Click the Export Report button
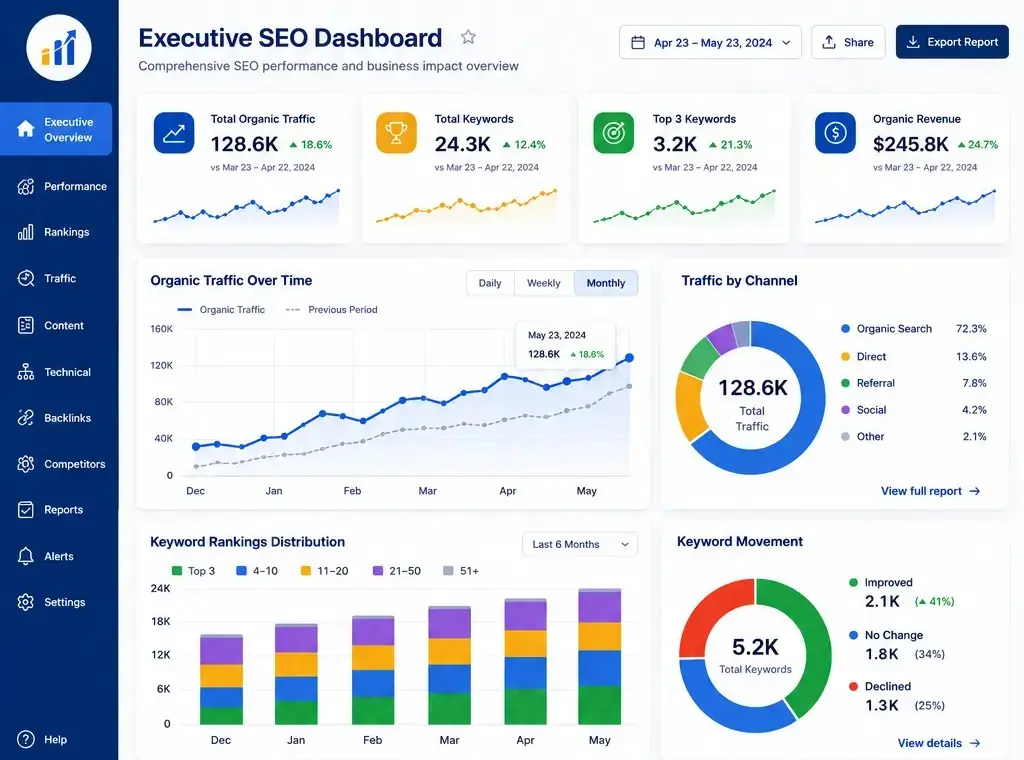The height and width of the screenshot is (760, 1024). point(952,42)
